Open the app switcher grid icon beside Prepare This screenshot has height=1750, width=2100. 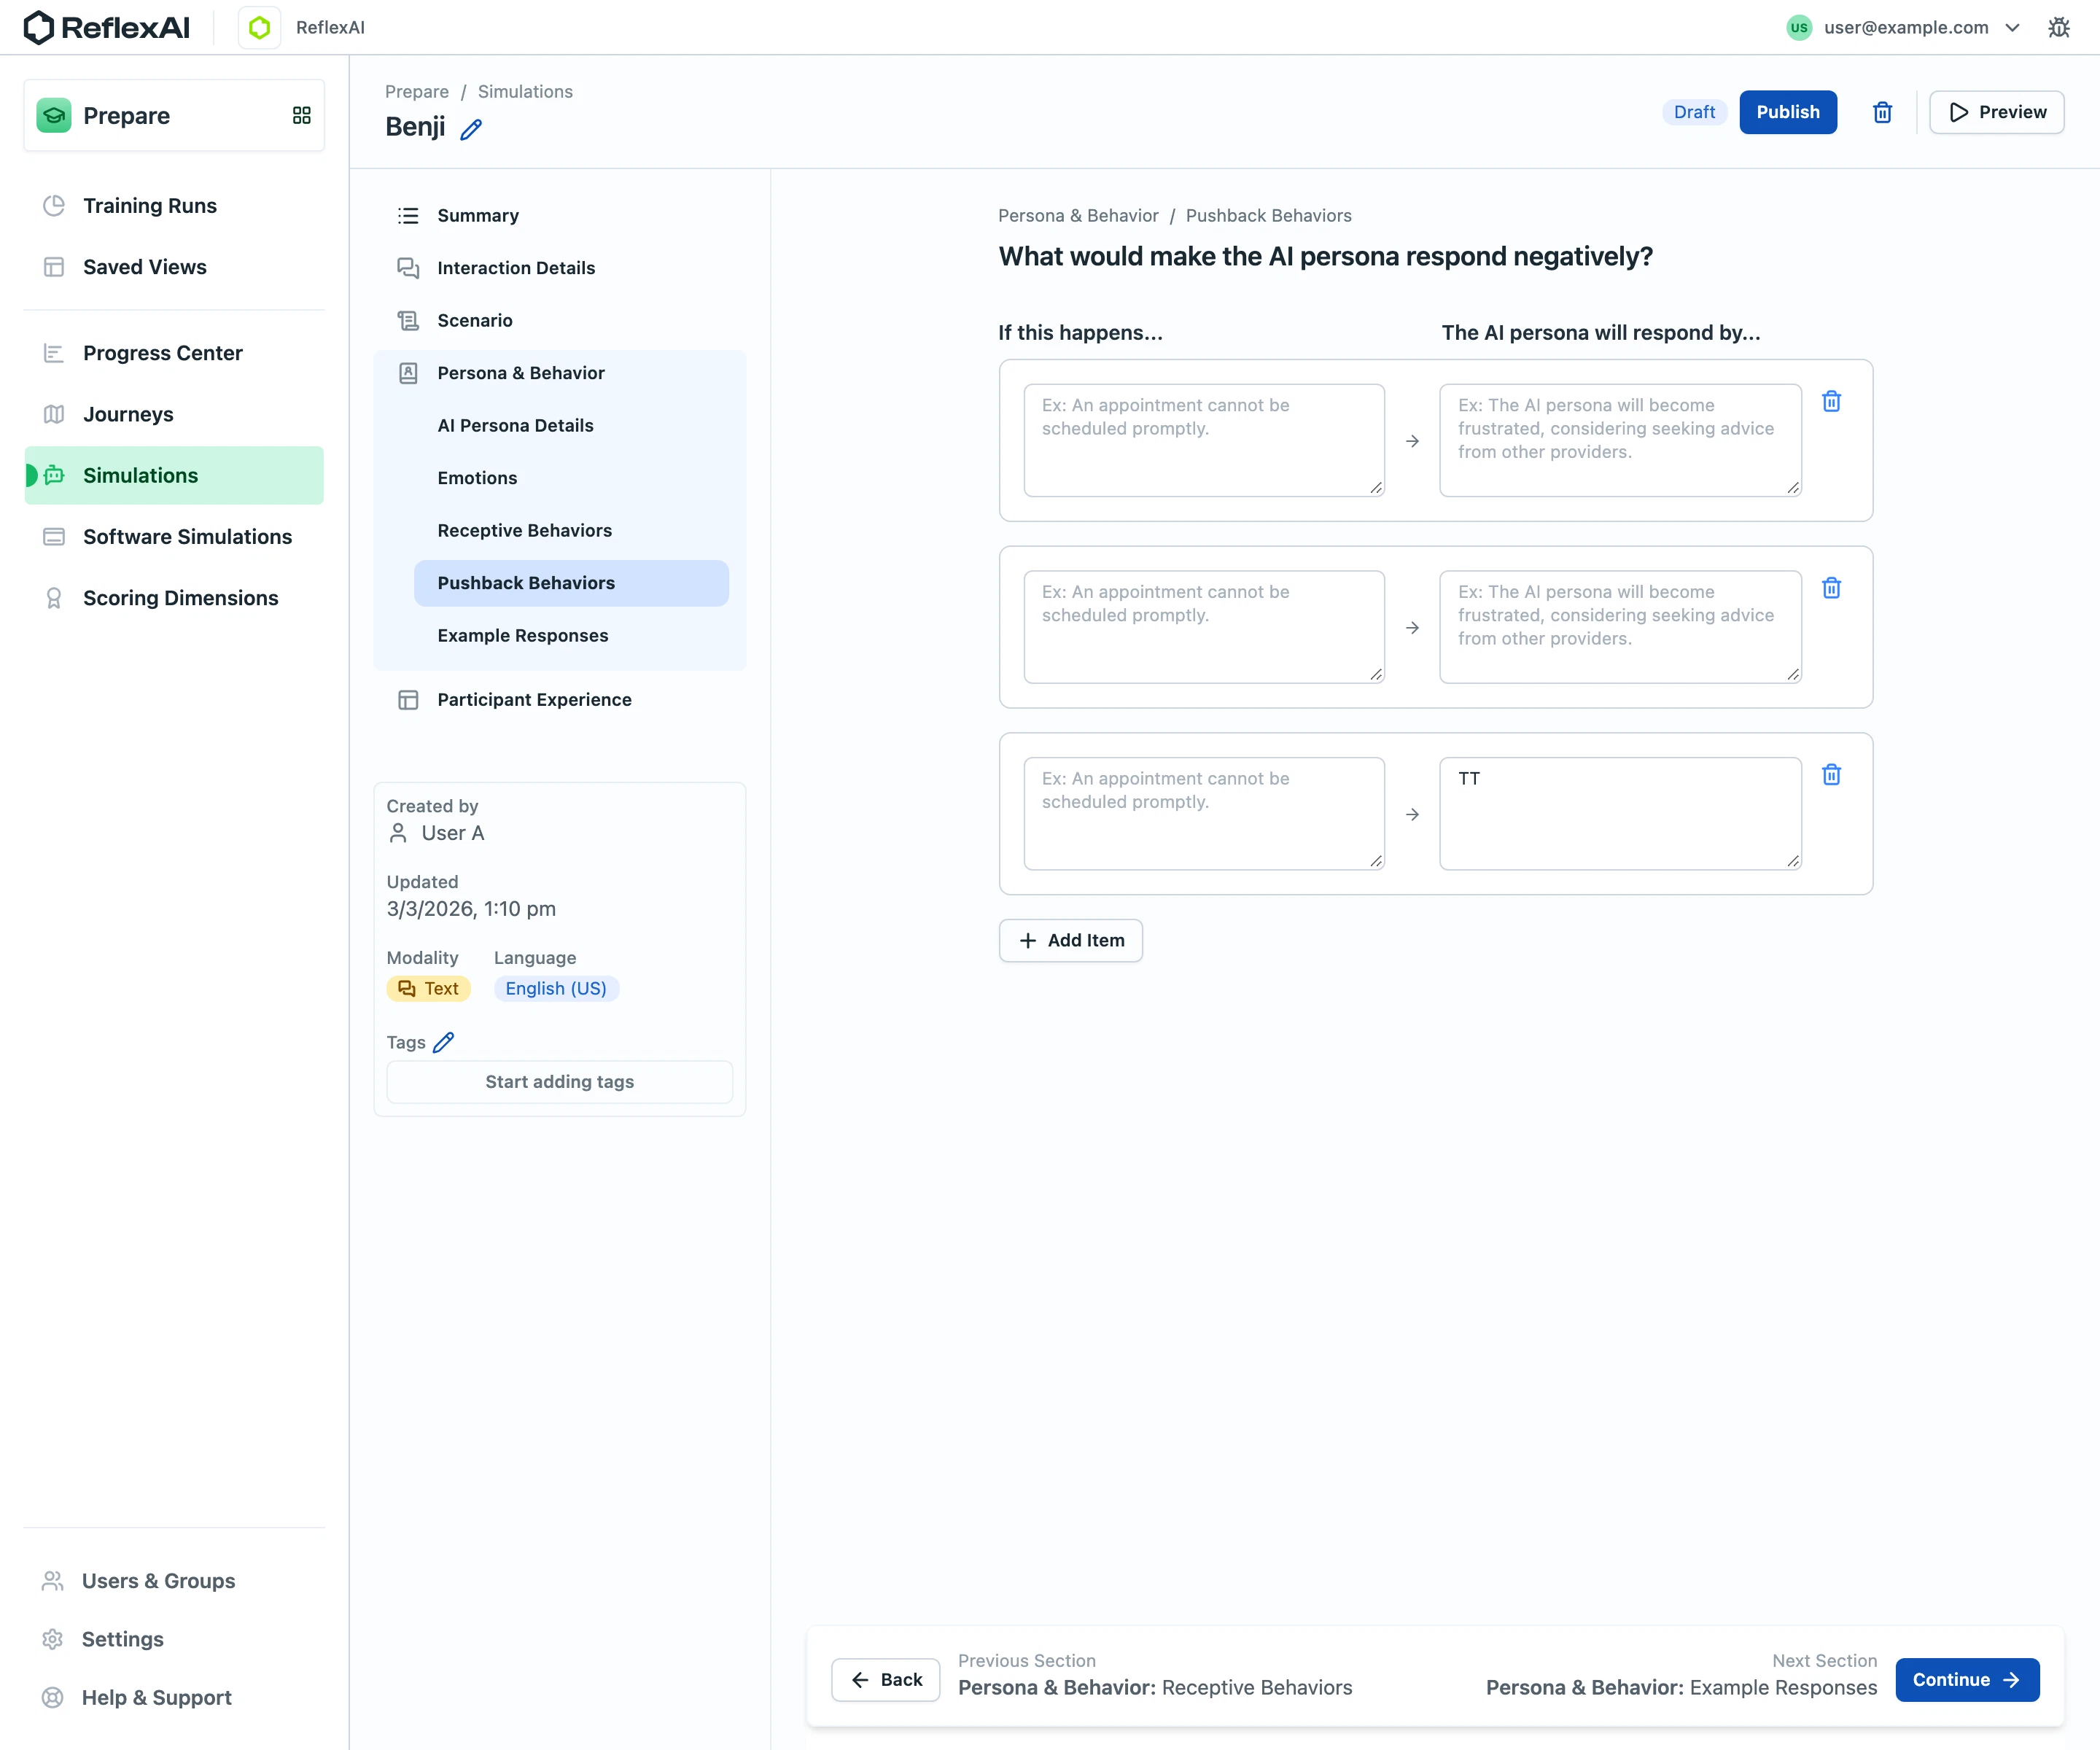[x=301, y=116]
